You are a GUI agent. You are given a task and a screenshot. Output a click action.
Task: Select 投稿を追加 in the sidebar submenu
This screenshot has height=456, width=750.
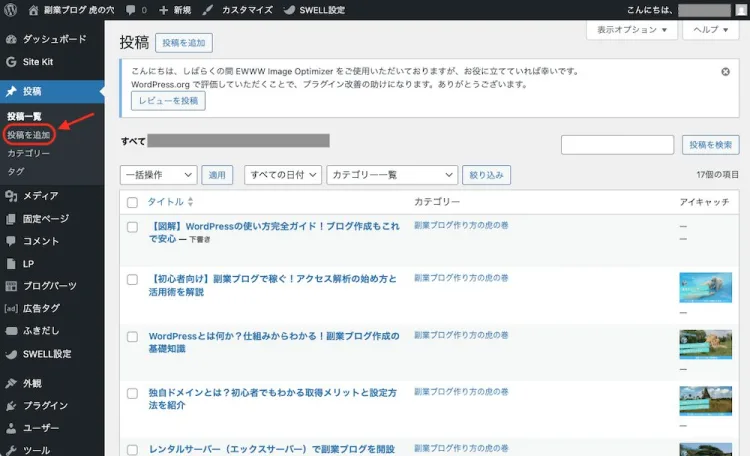pos(29,135)
